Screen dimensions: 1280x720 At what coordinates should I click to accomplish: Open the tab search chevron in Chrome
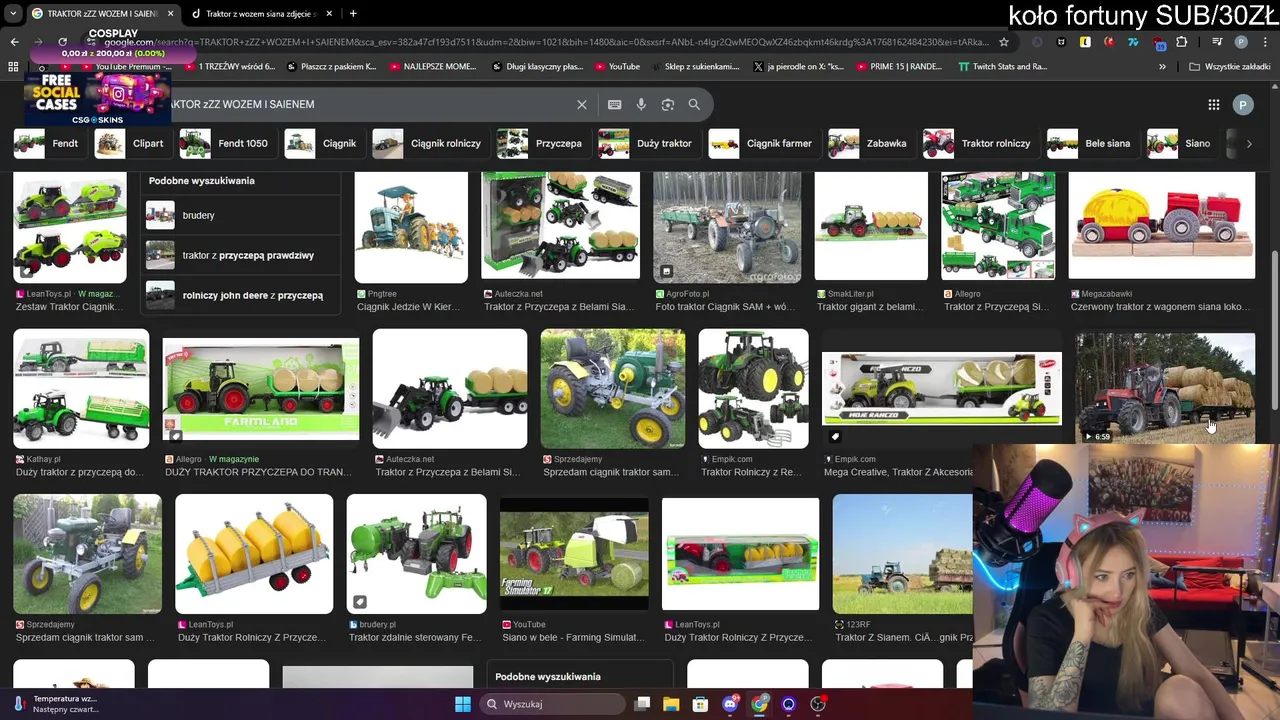[13, 14]
